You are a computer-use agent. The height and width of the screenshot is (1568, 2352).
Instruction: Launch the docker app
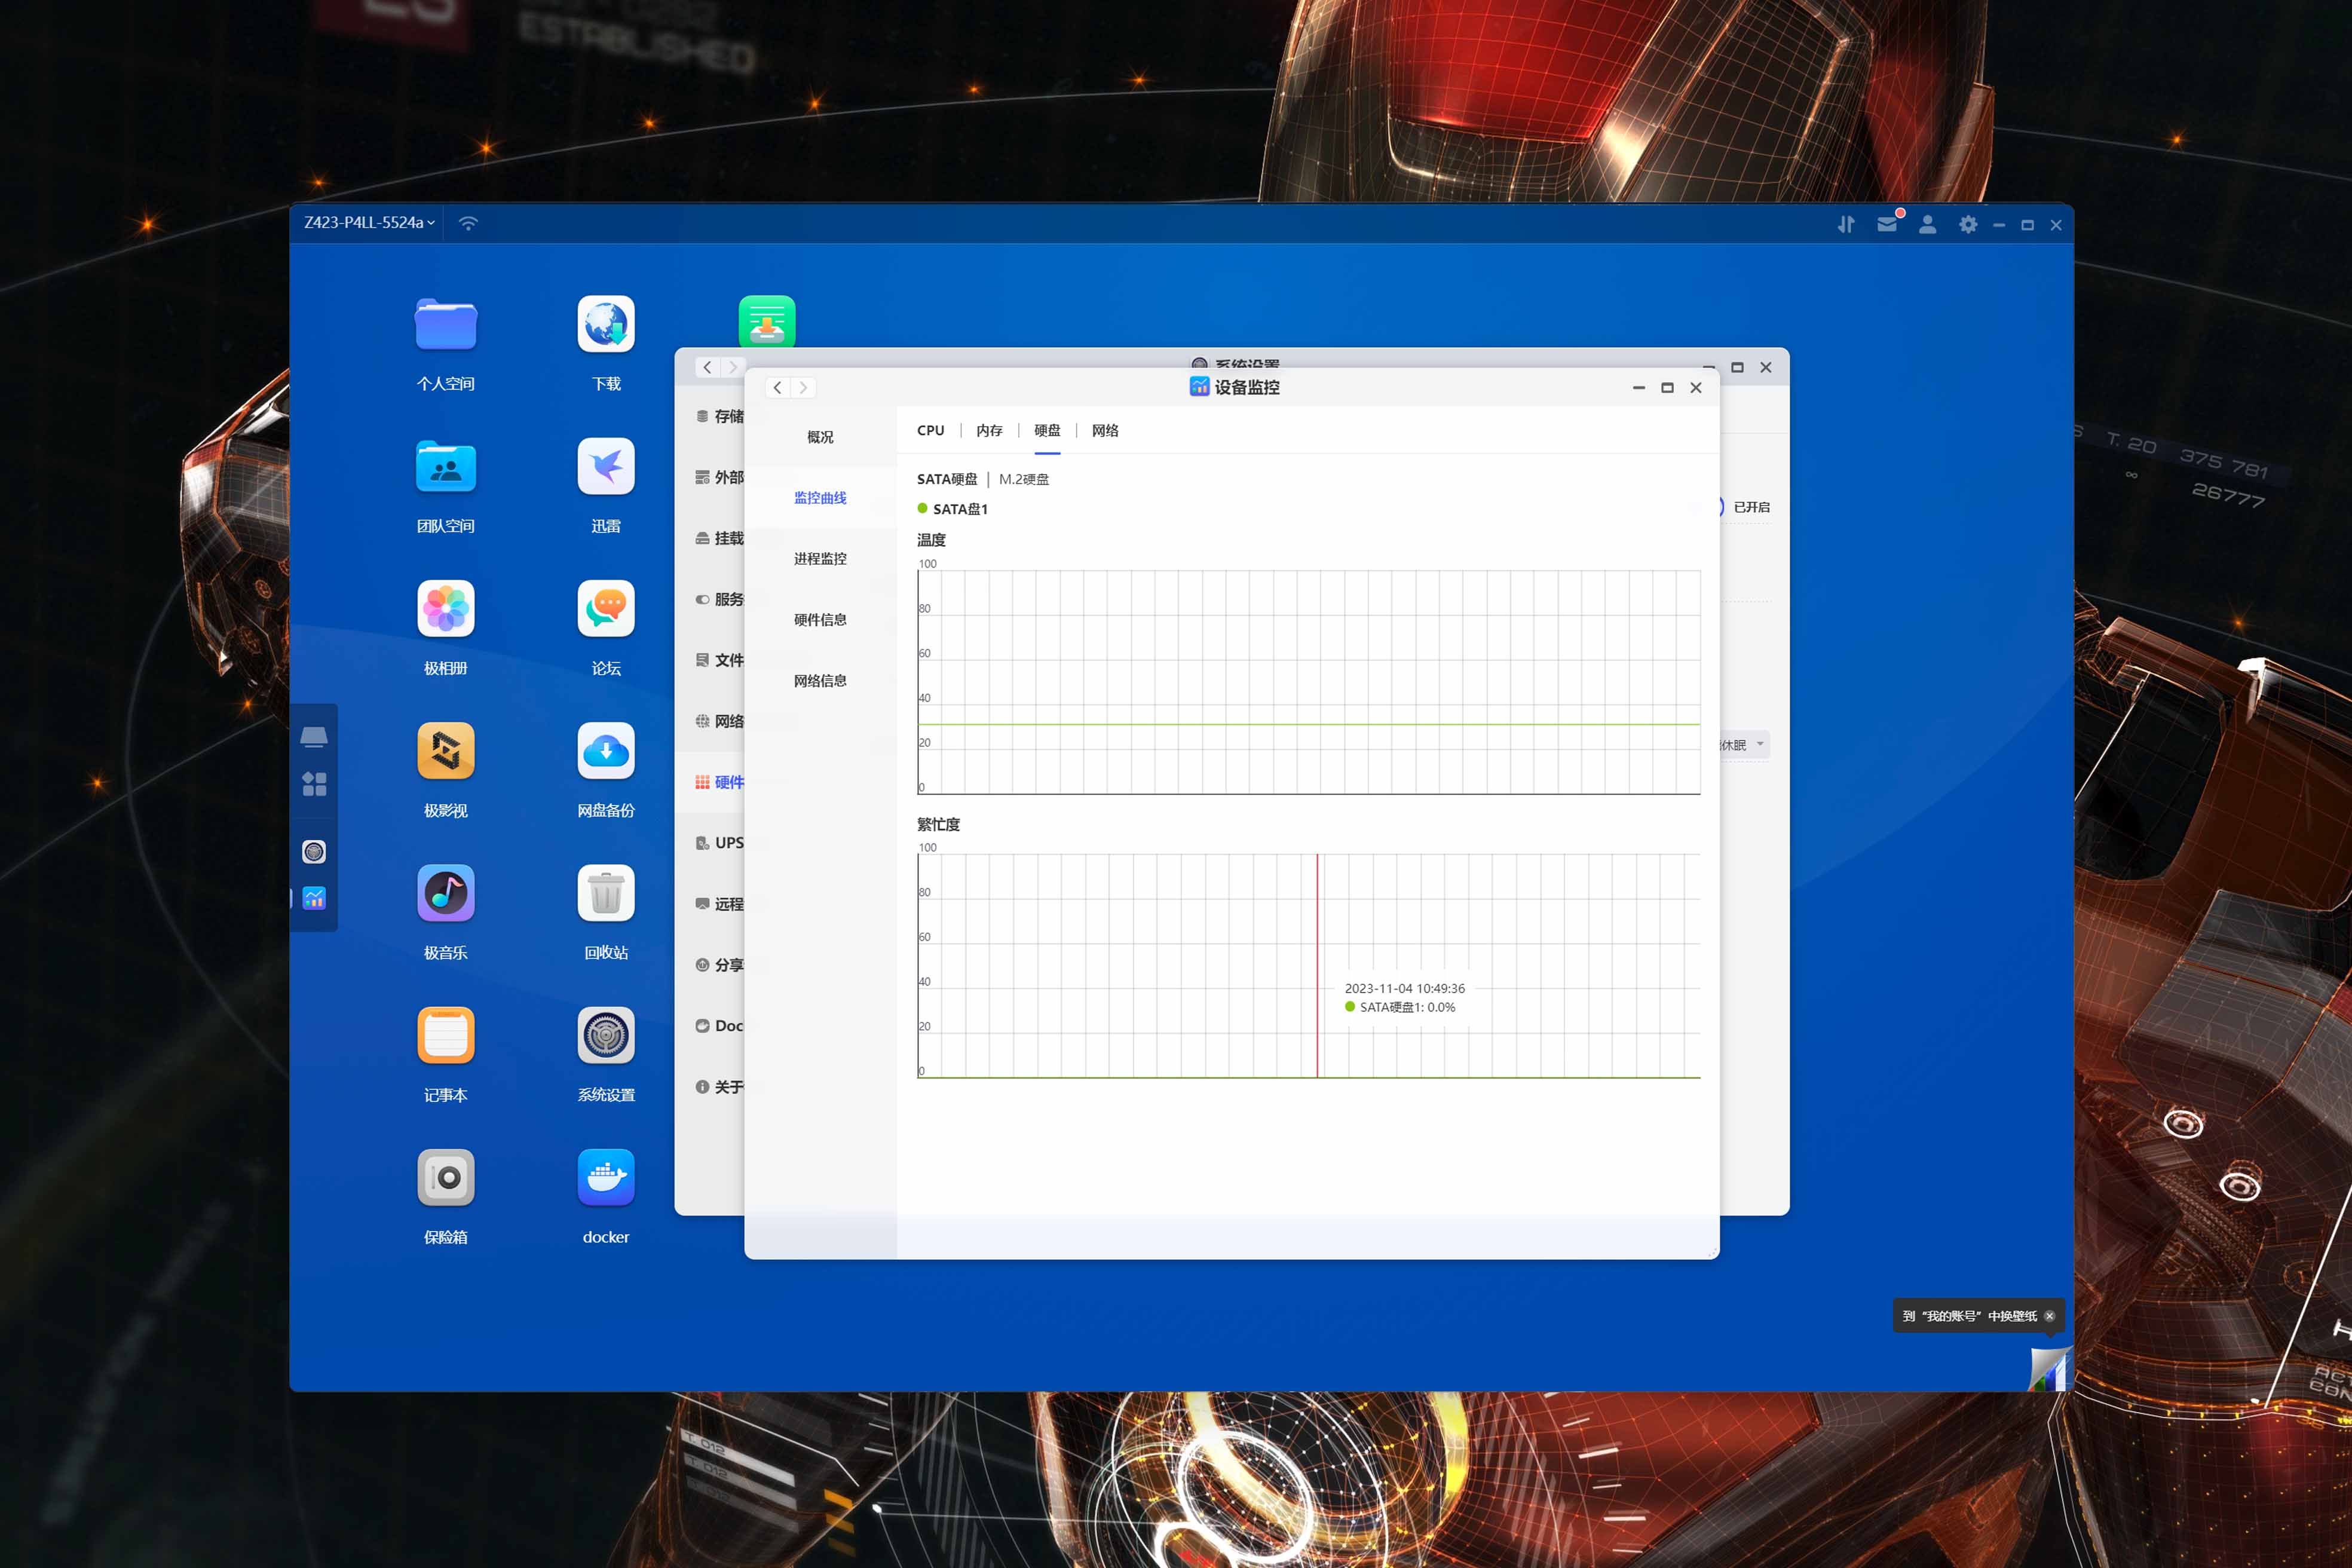(x=606, y=1177)
